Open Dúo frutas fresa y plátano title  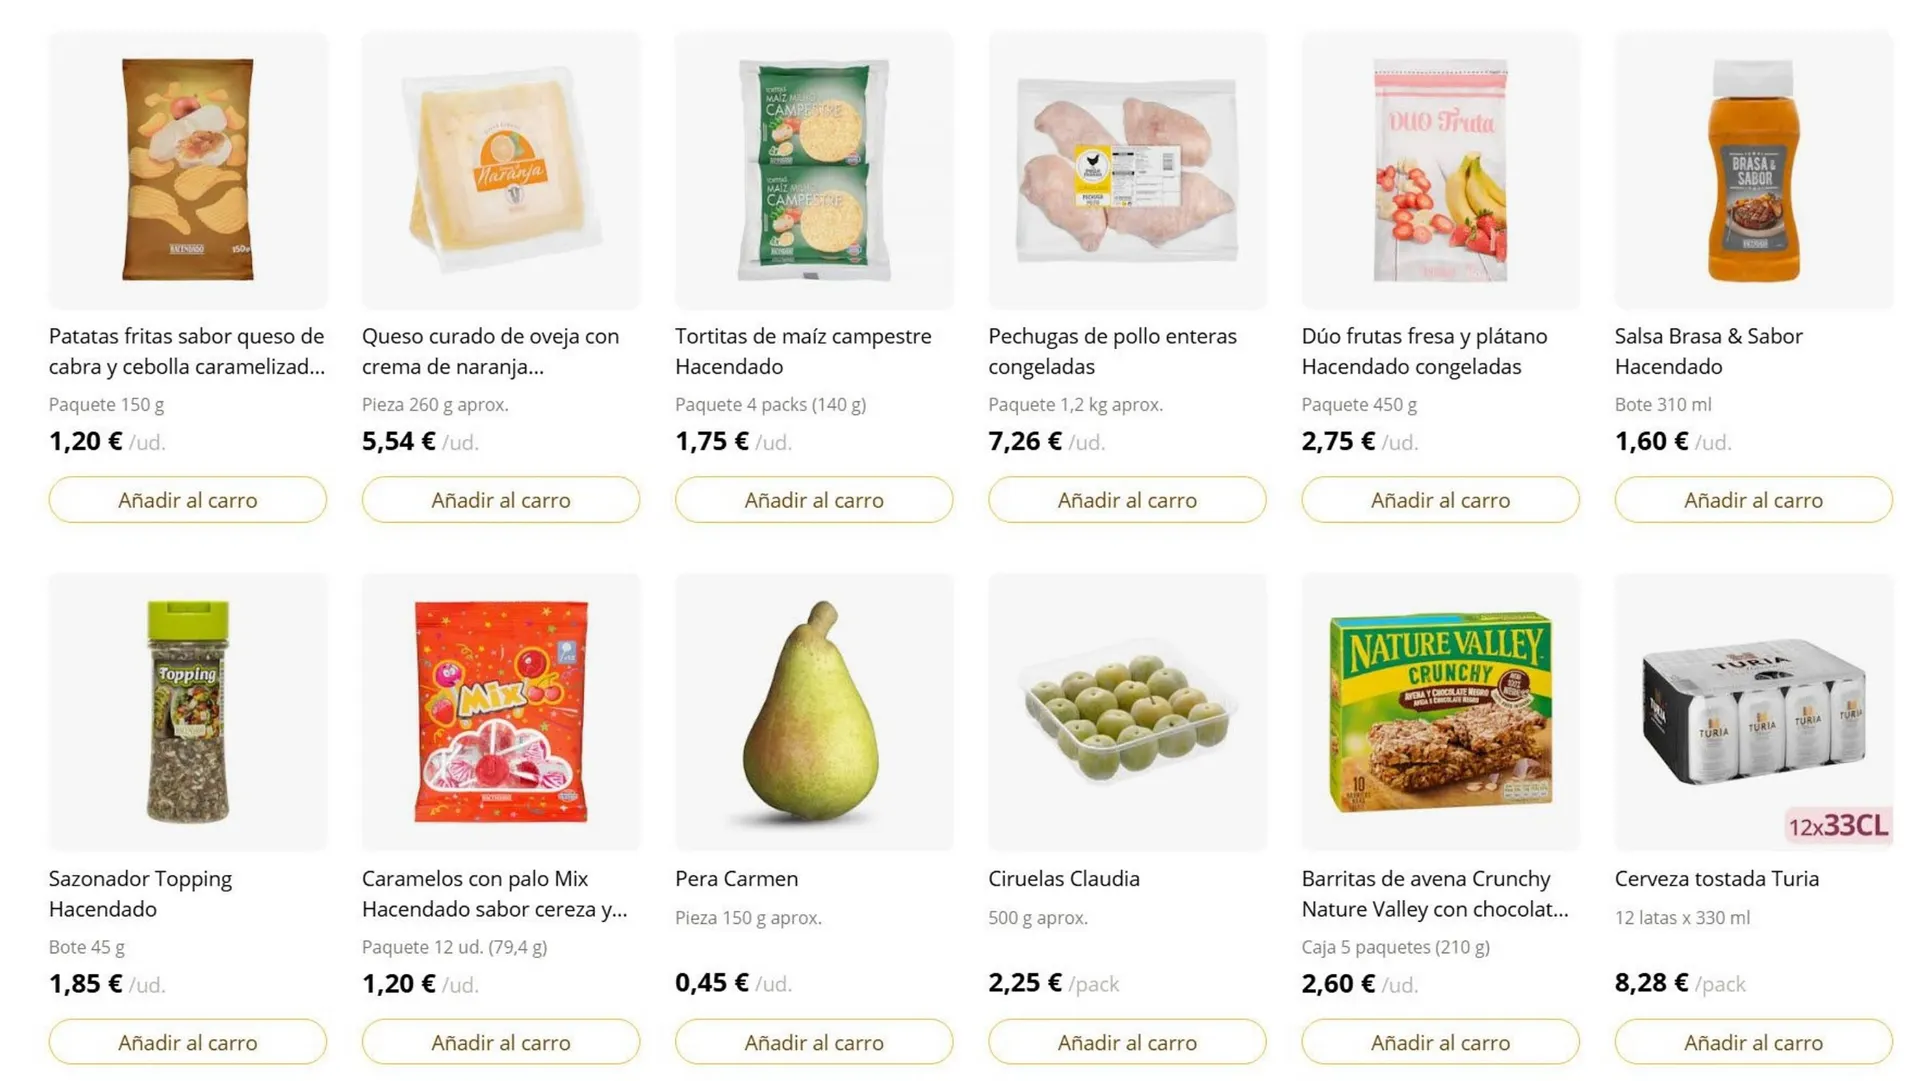(x=1424, y=351)
